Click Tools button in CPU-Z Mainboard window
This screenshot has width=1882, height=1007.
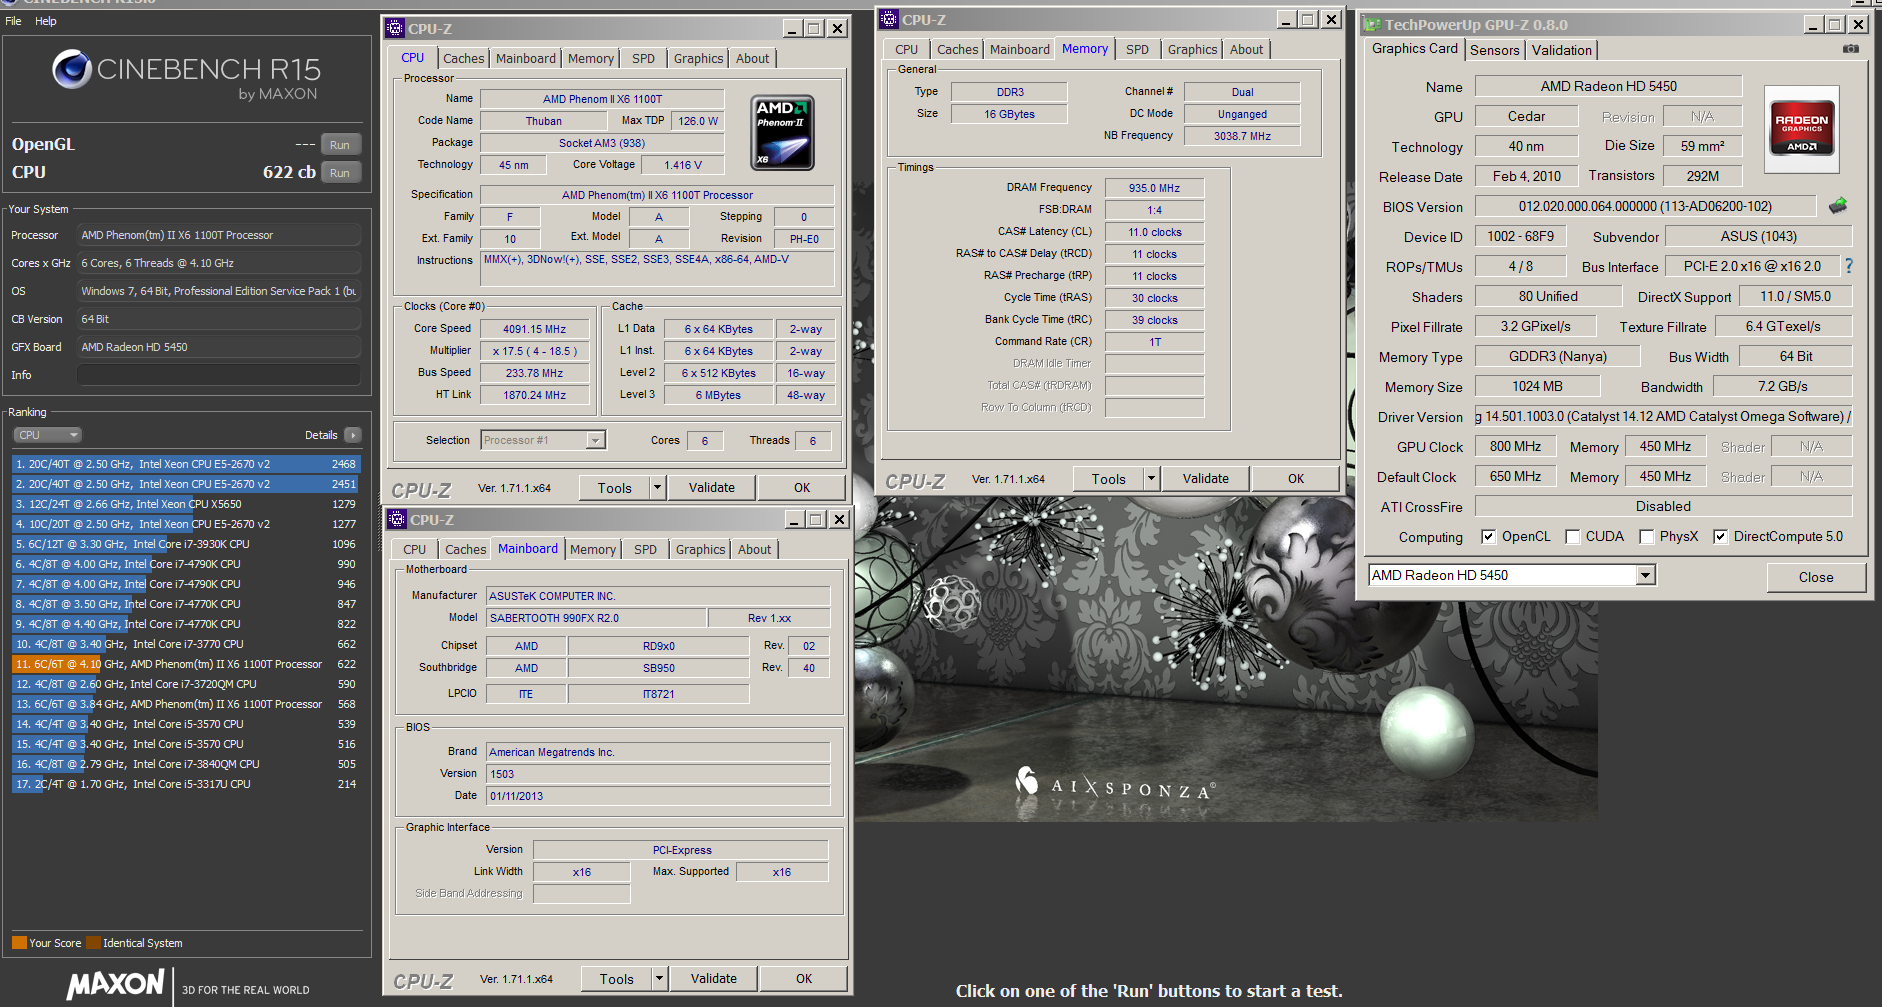(x=617, y=979)
